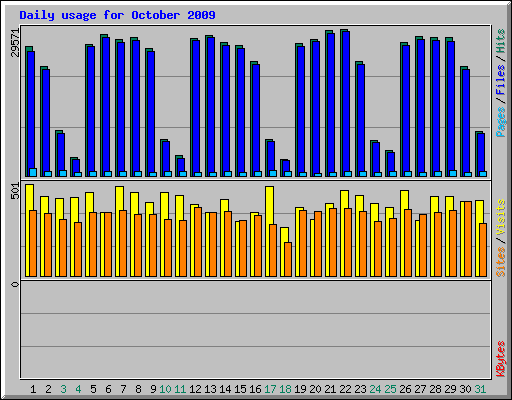The image size is (512, 400).
Task: Click day label 19 on the x-axis
Action: (x=300, y=389)
